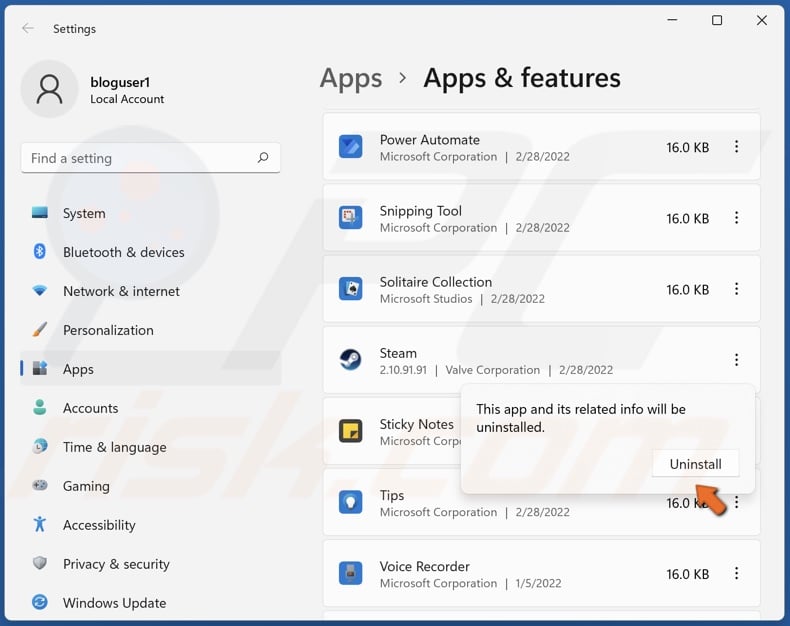Click the Voice Recorder app icon

tap(350, 574)
